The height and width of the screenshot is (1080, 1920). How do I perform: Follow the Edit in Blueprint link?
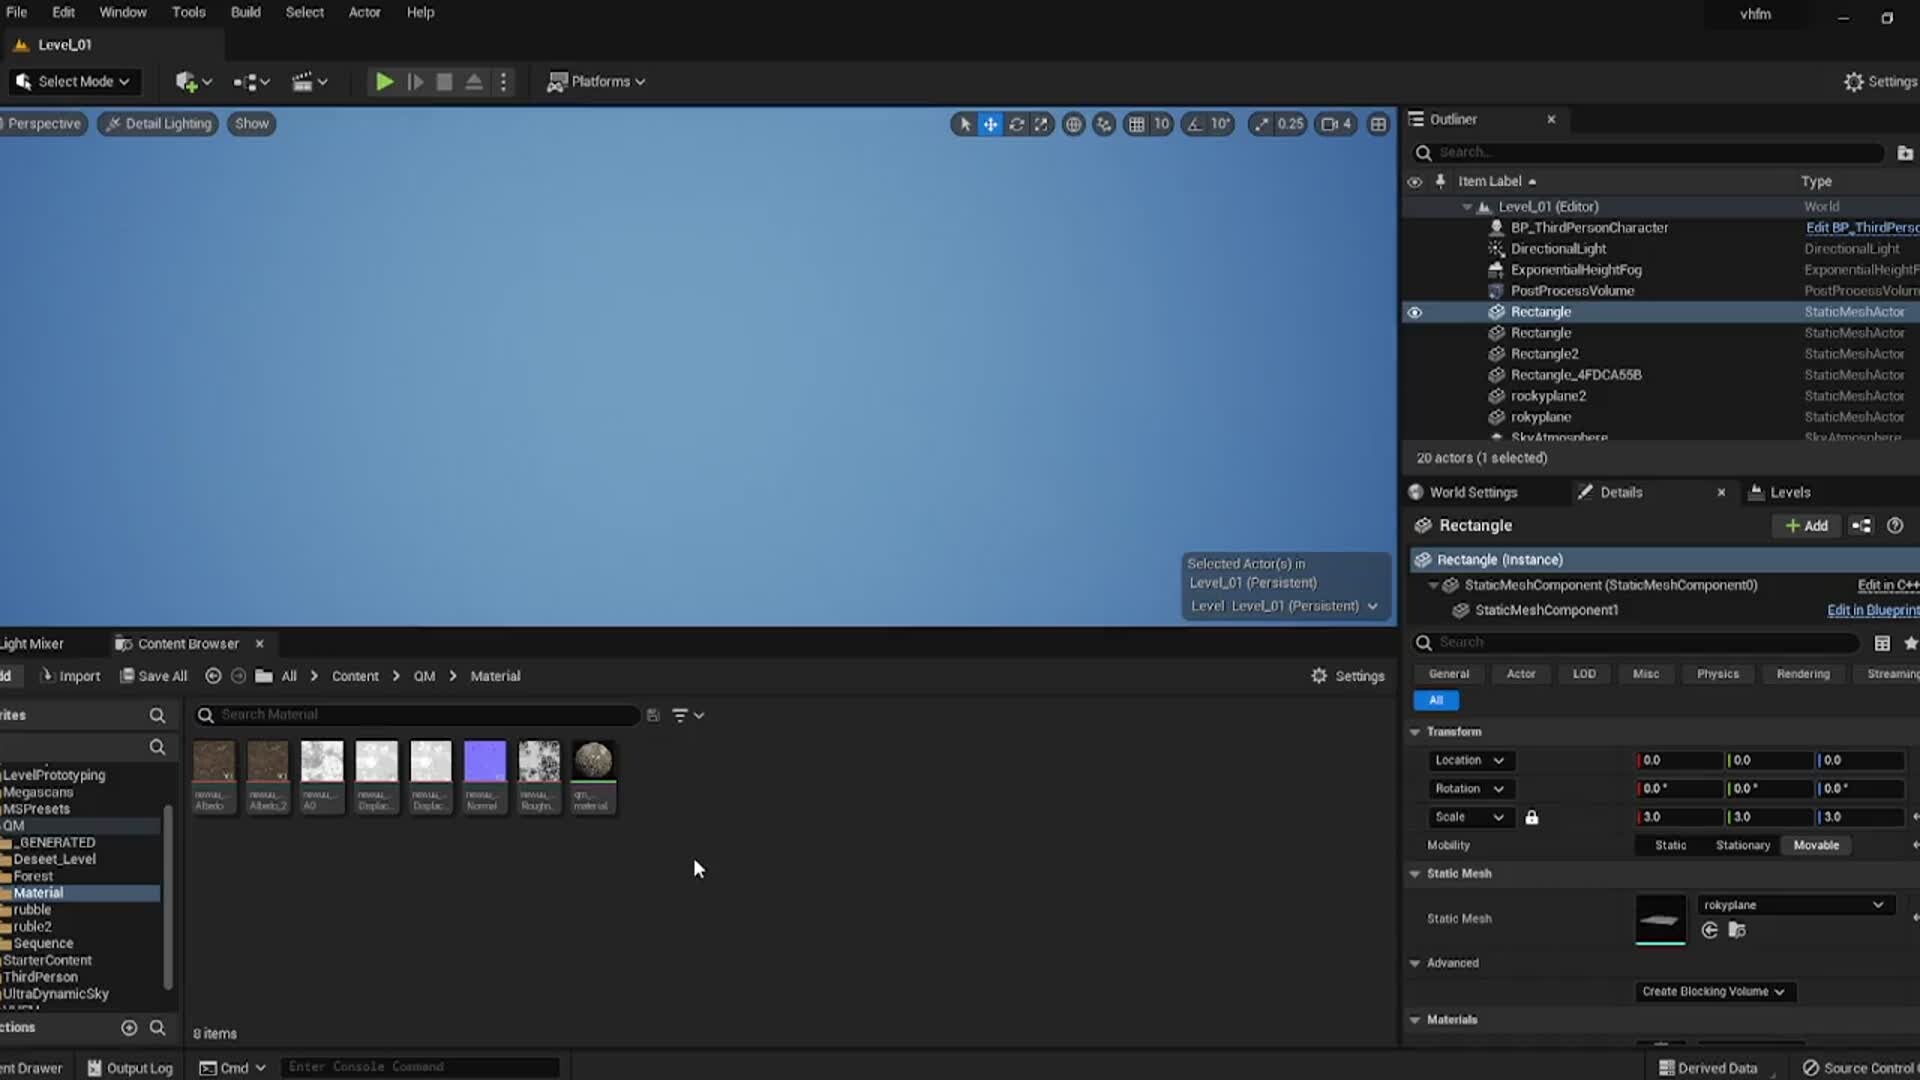[x=1872, y=610]
